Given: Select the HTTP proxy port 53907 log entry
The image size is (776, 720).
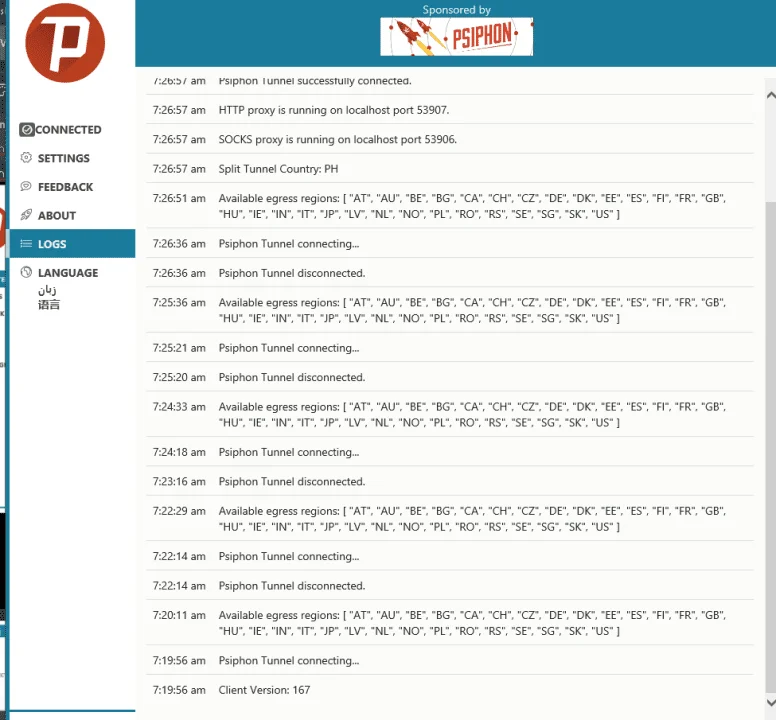Looking at the screenshot, I should click(x=449, y=110).
